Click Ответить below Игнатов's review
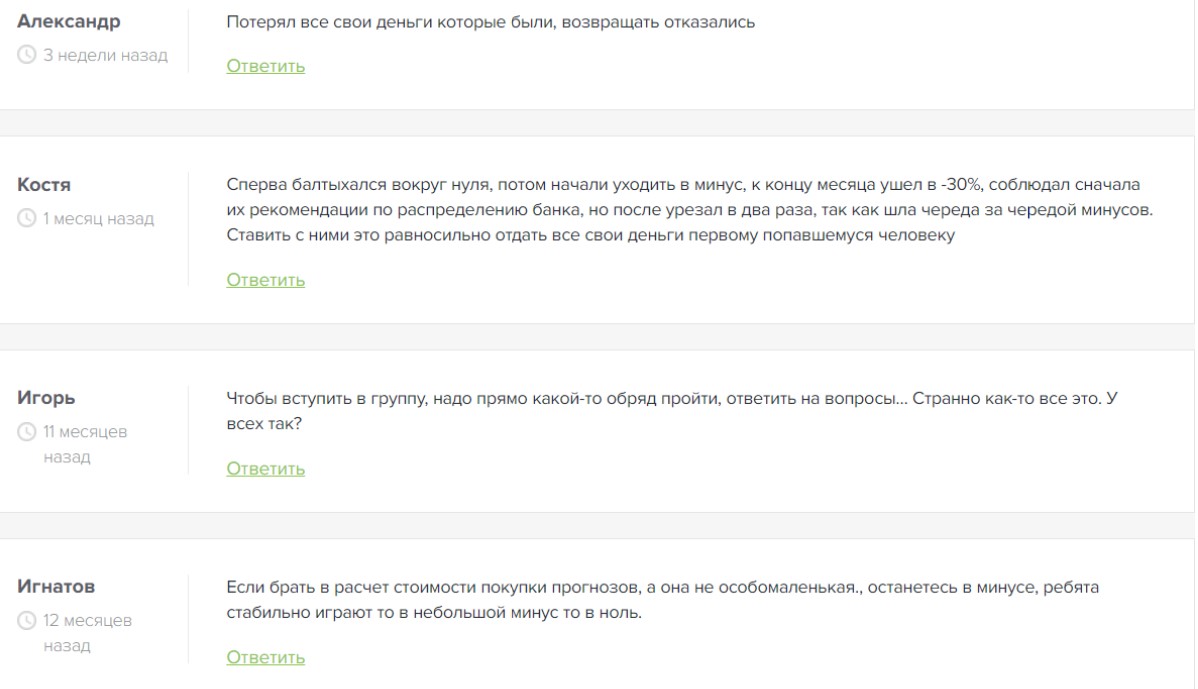This screenshot has width=1198, height=689. click(x=265, y=658)
